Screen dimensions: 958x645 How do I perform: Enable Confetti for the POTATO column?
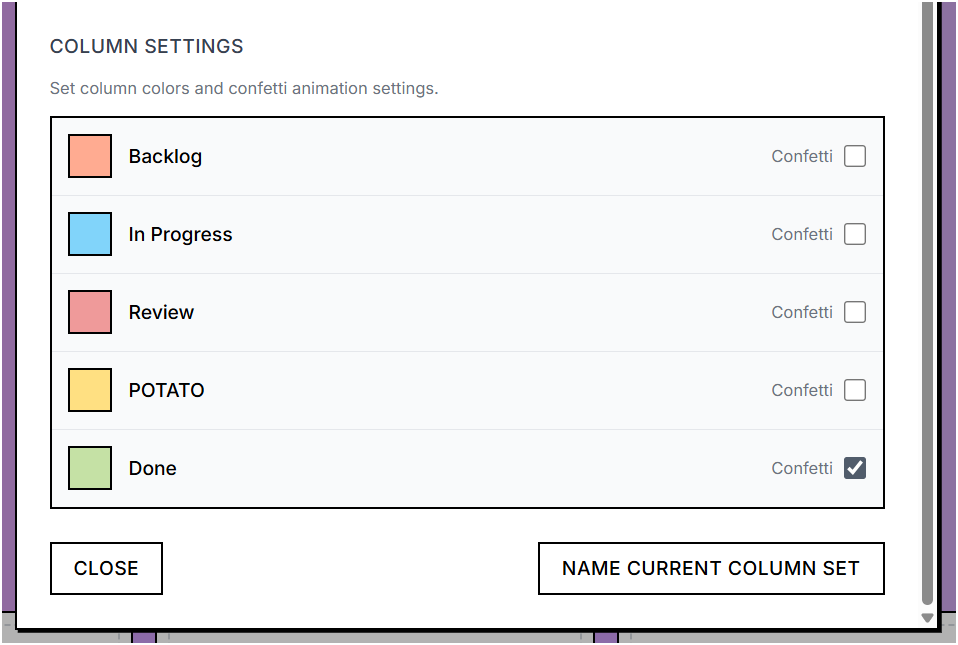pyautogui.click(x=855, y=390)
